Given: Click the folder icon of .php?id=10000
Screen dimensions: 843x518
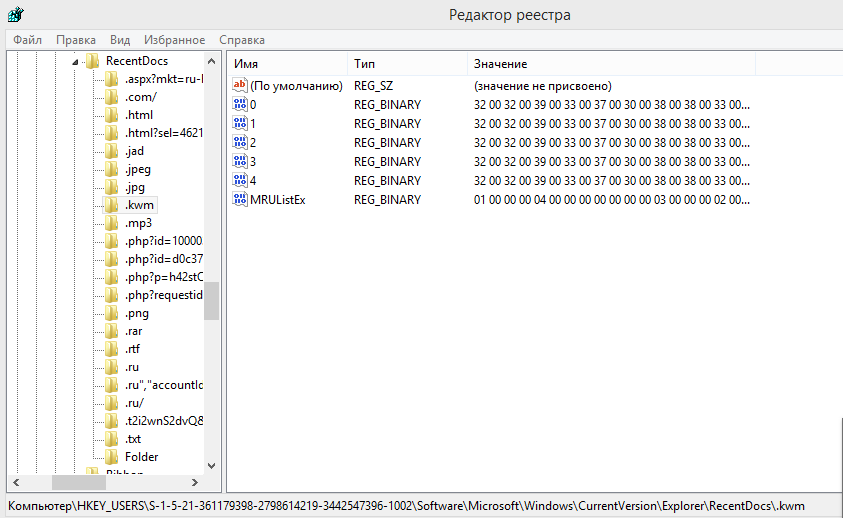Looking at the screenshot, I should point(111,241).
